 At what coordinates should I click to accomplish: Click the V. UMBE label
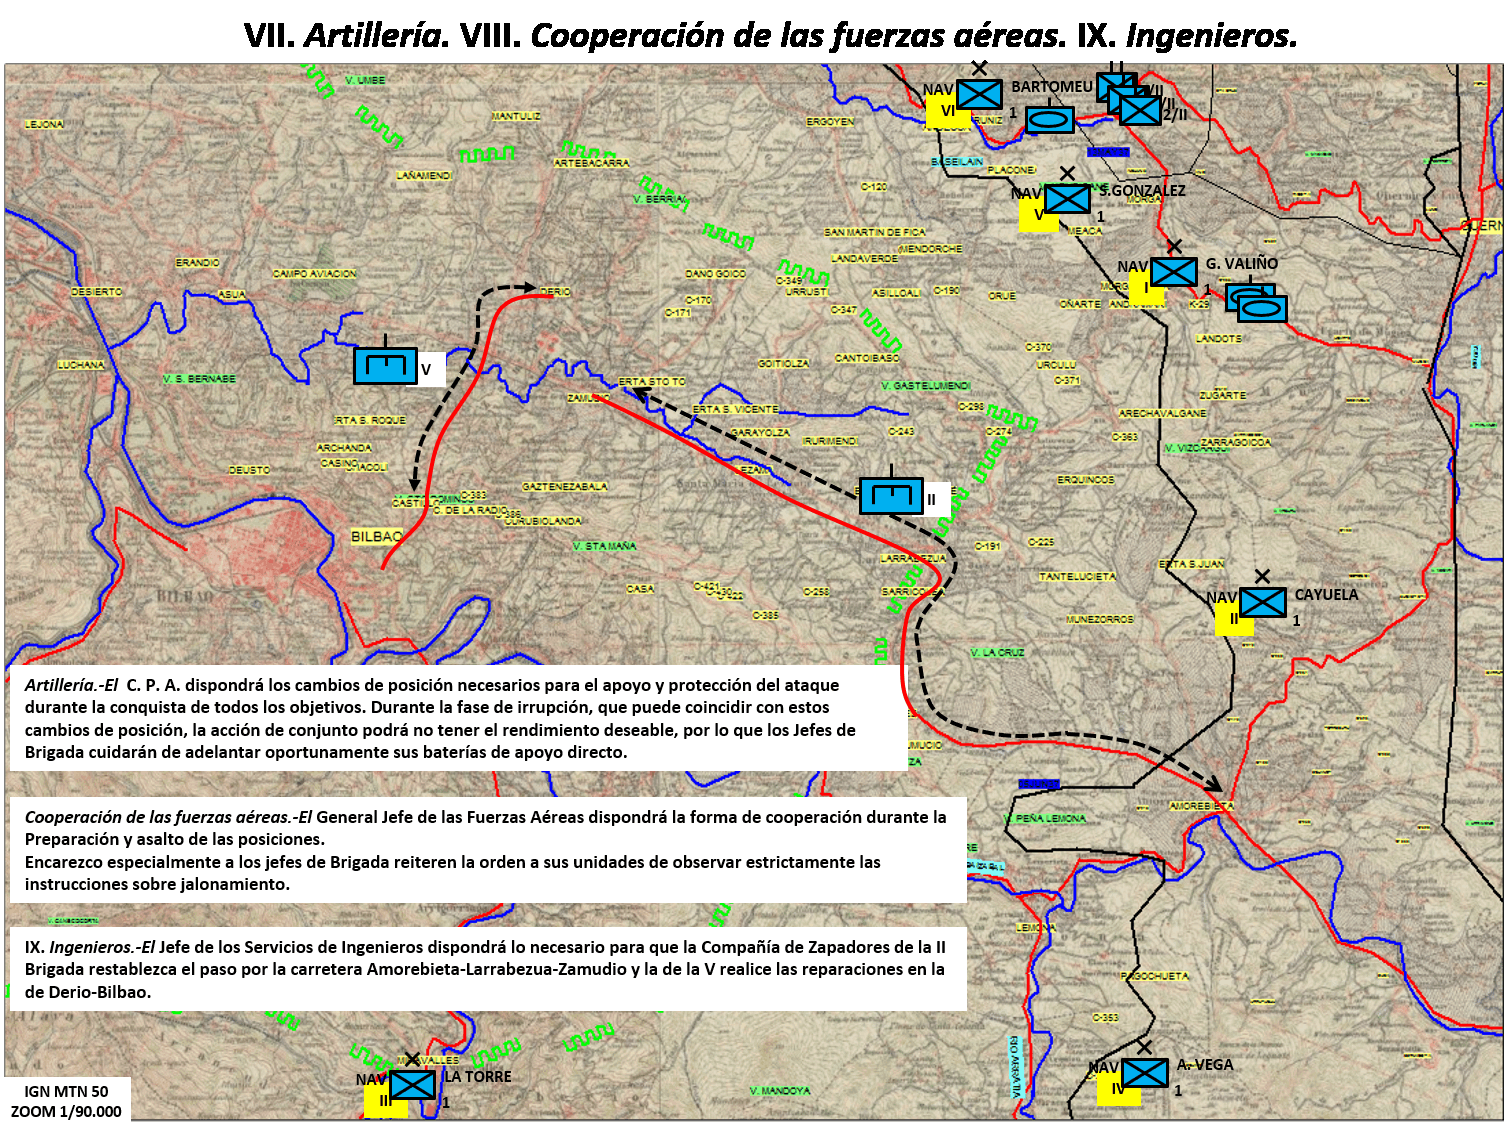tap(365, 80)
